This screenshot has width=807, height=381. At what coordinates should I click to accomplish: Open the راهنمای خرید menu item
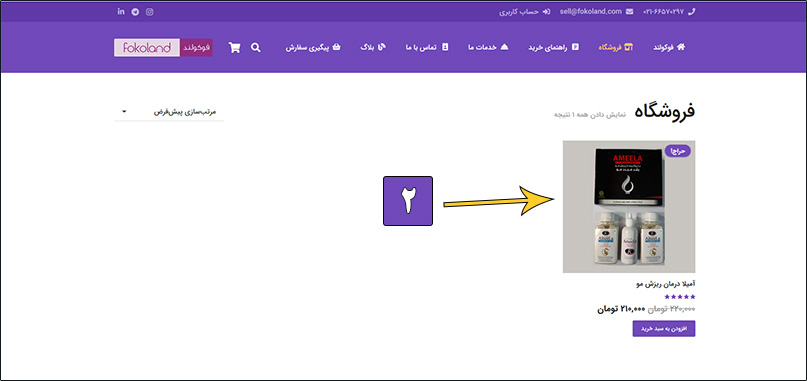(553, 47)
